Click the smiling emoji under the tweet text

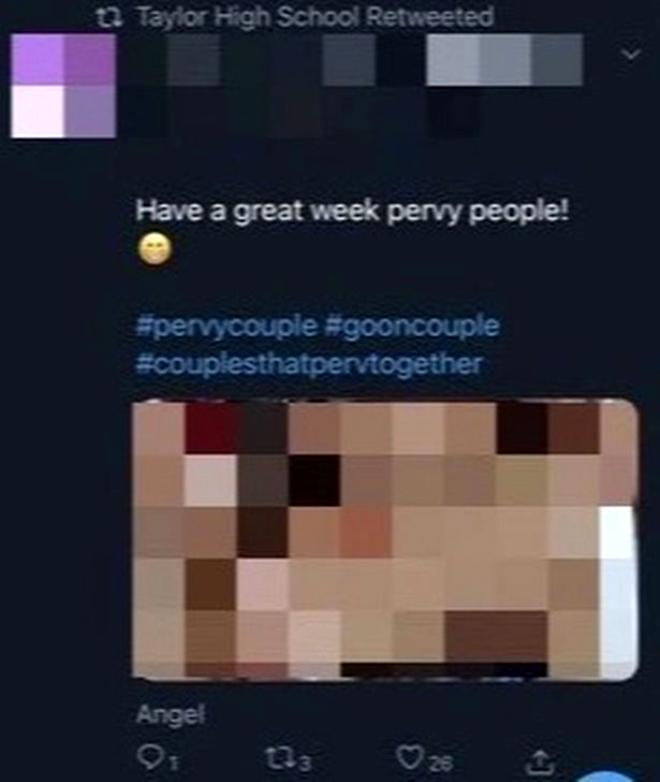[x=155, y=252]
